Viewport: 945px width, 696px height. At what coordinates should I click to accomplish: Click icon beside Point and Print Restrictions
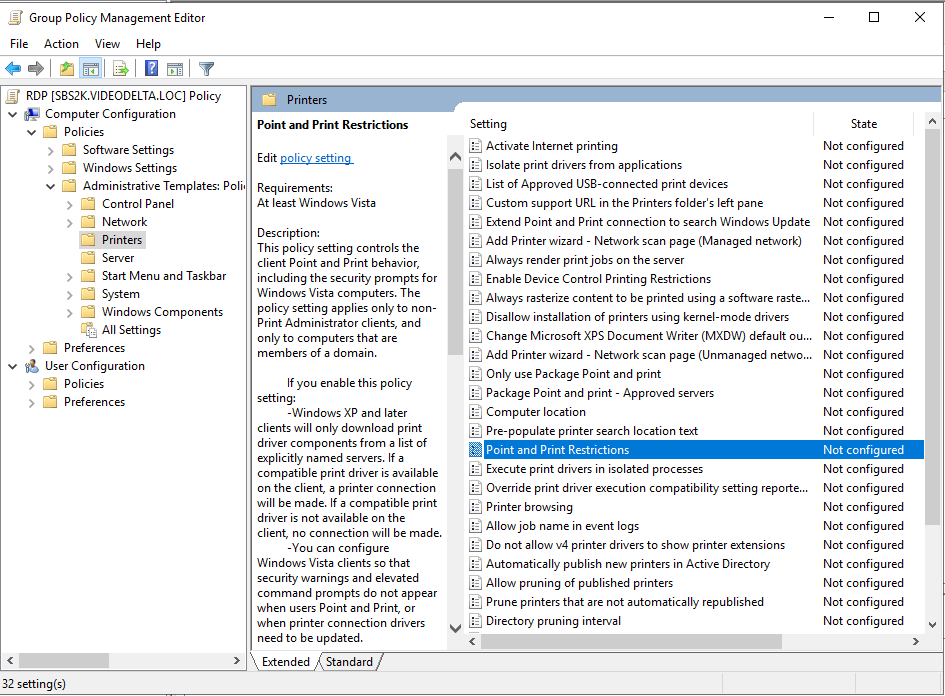476,450
